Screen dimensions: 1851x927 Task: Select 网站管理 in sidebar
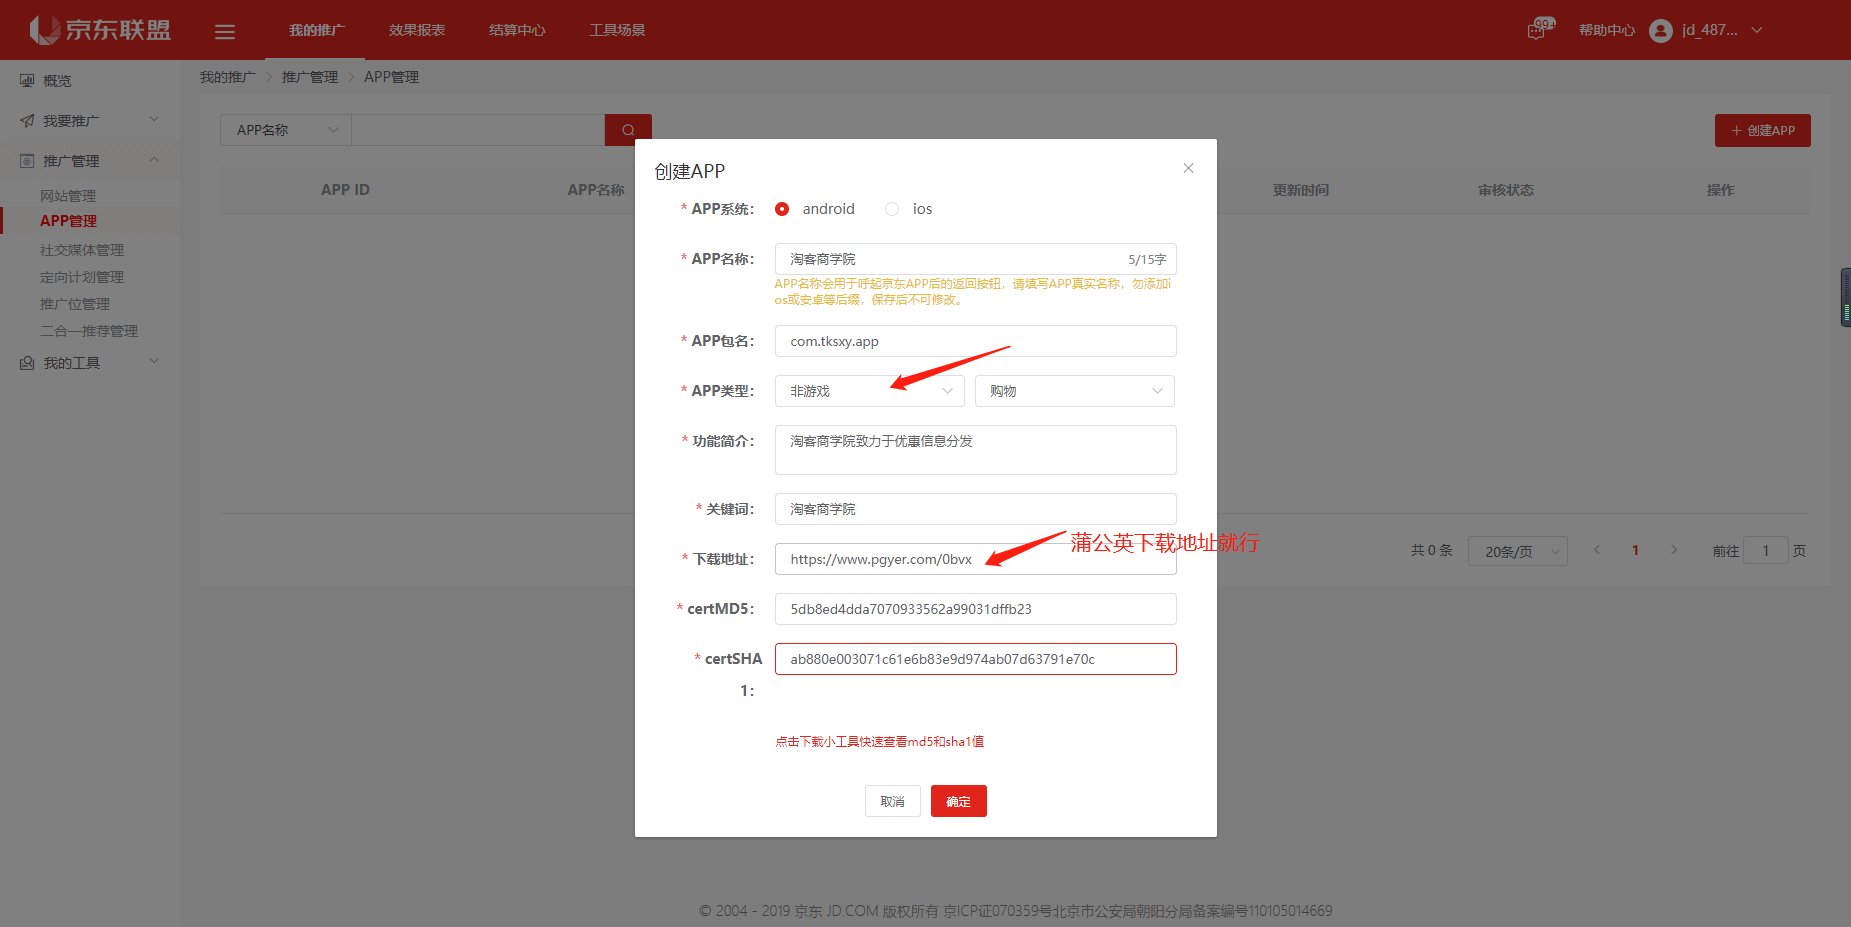point(68,196)
